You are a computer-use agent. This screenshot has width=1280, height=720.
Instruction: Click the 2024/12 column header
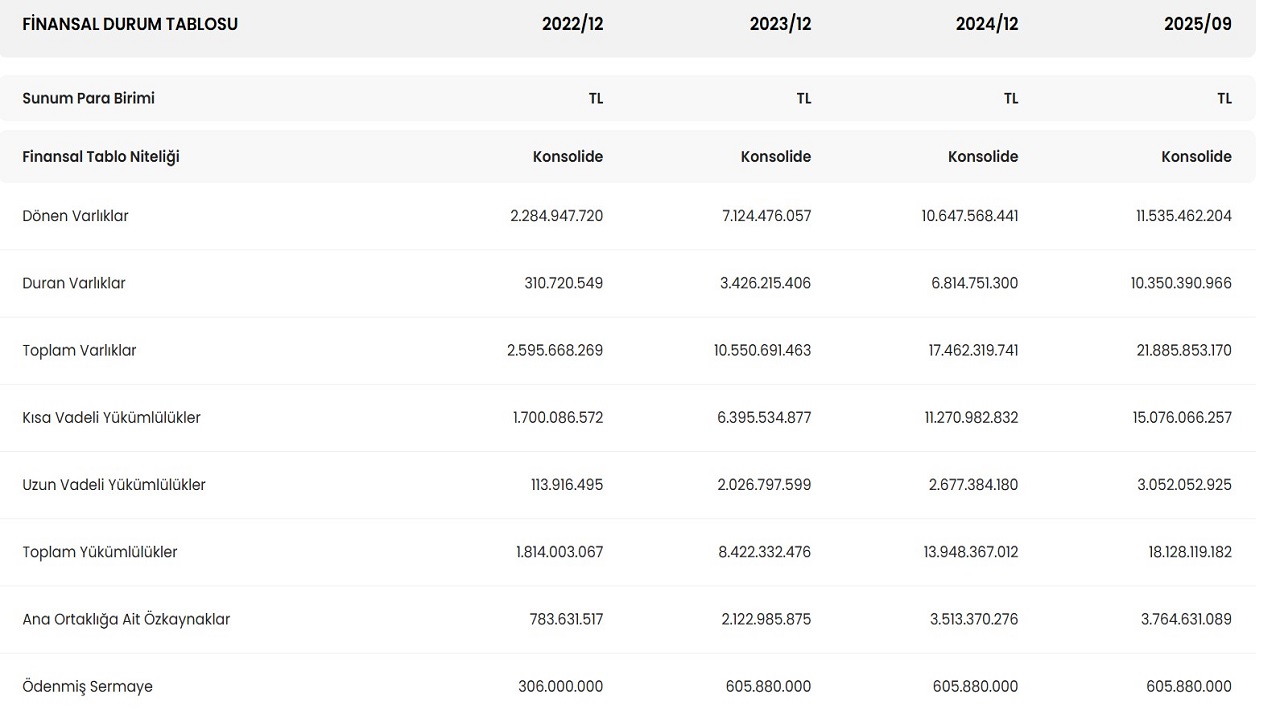tap(986, 24)
